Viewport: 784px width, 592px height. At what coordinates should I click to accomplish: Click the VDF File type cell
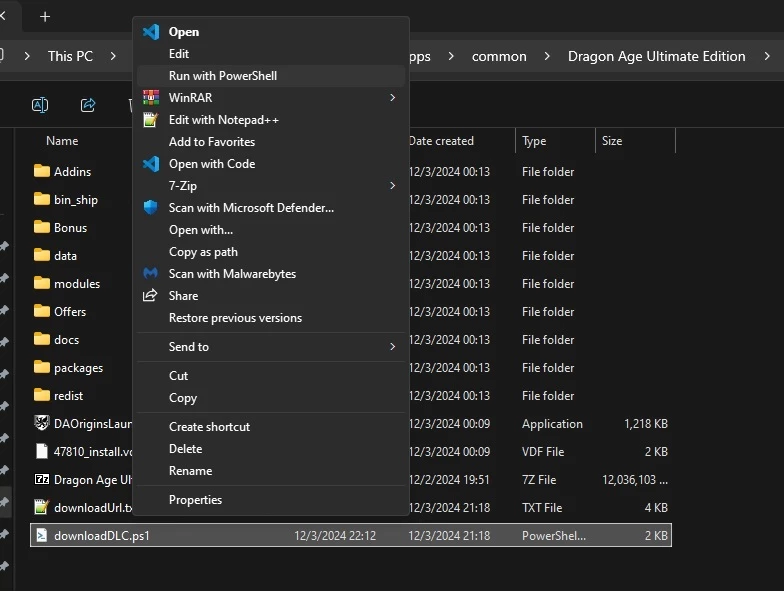(543, 452)
